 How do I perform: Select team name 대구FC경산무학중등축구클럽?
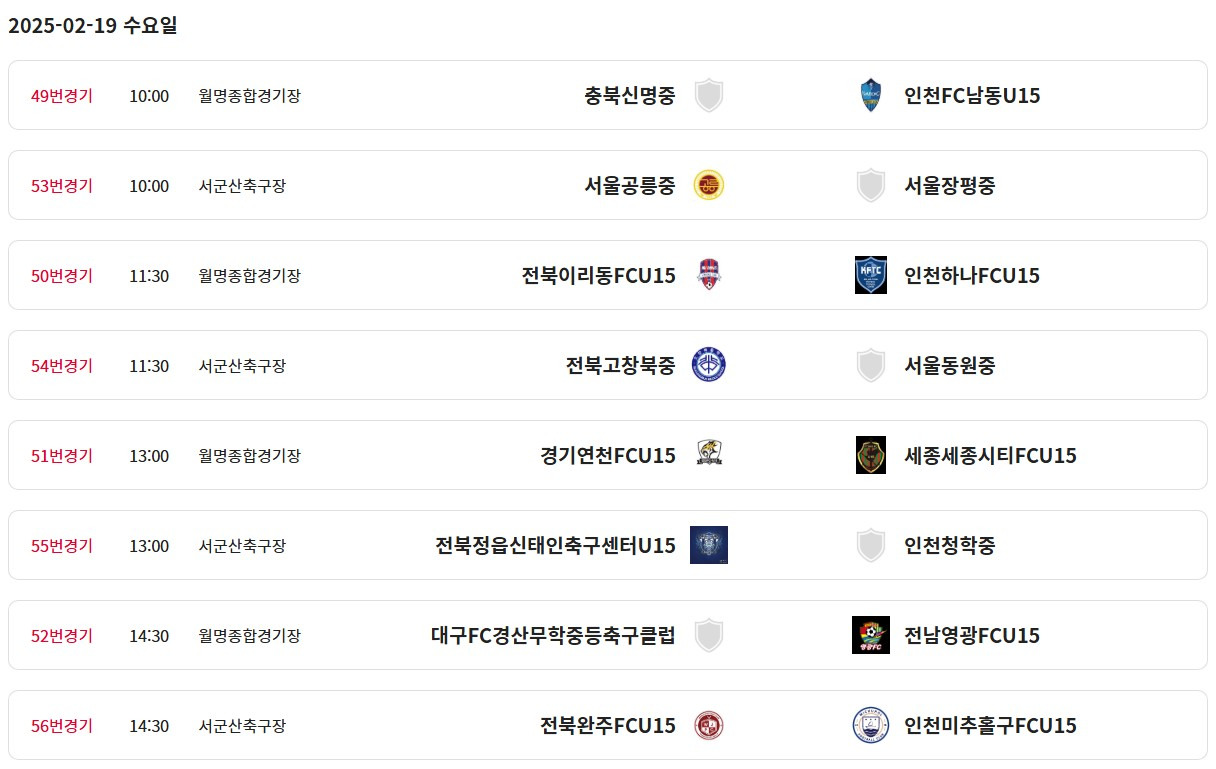point(553,636)
